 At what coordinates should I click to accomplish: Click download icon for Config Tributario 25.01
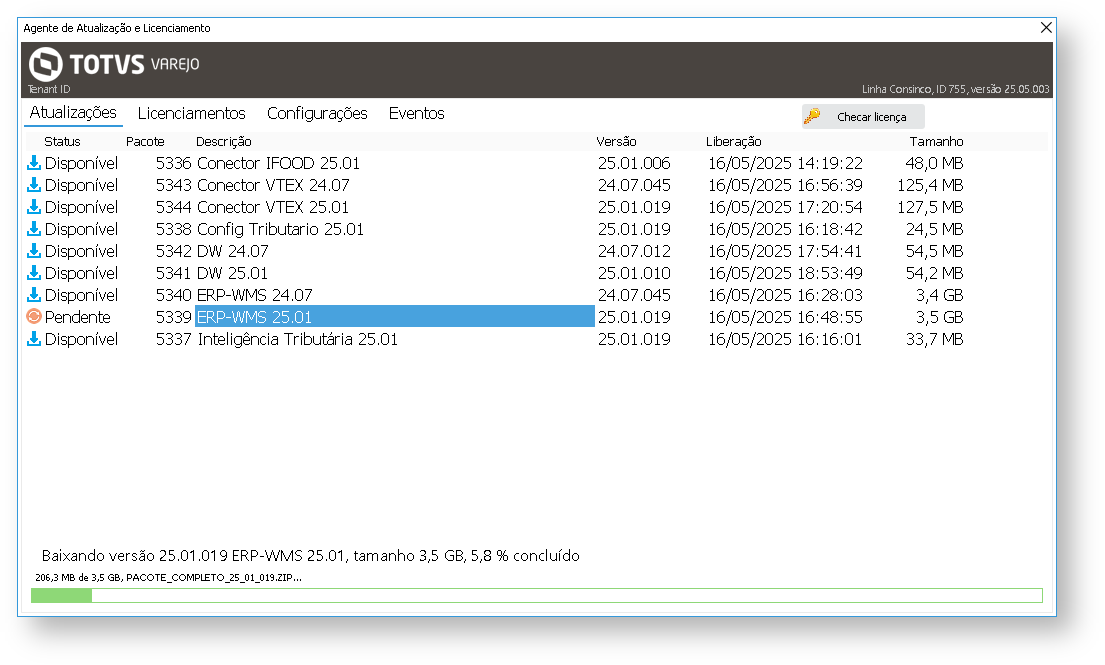(33, 228)
